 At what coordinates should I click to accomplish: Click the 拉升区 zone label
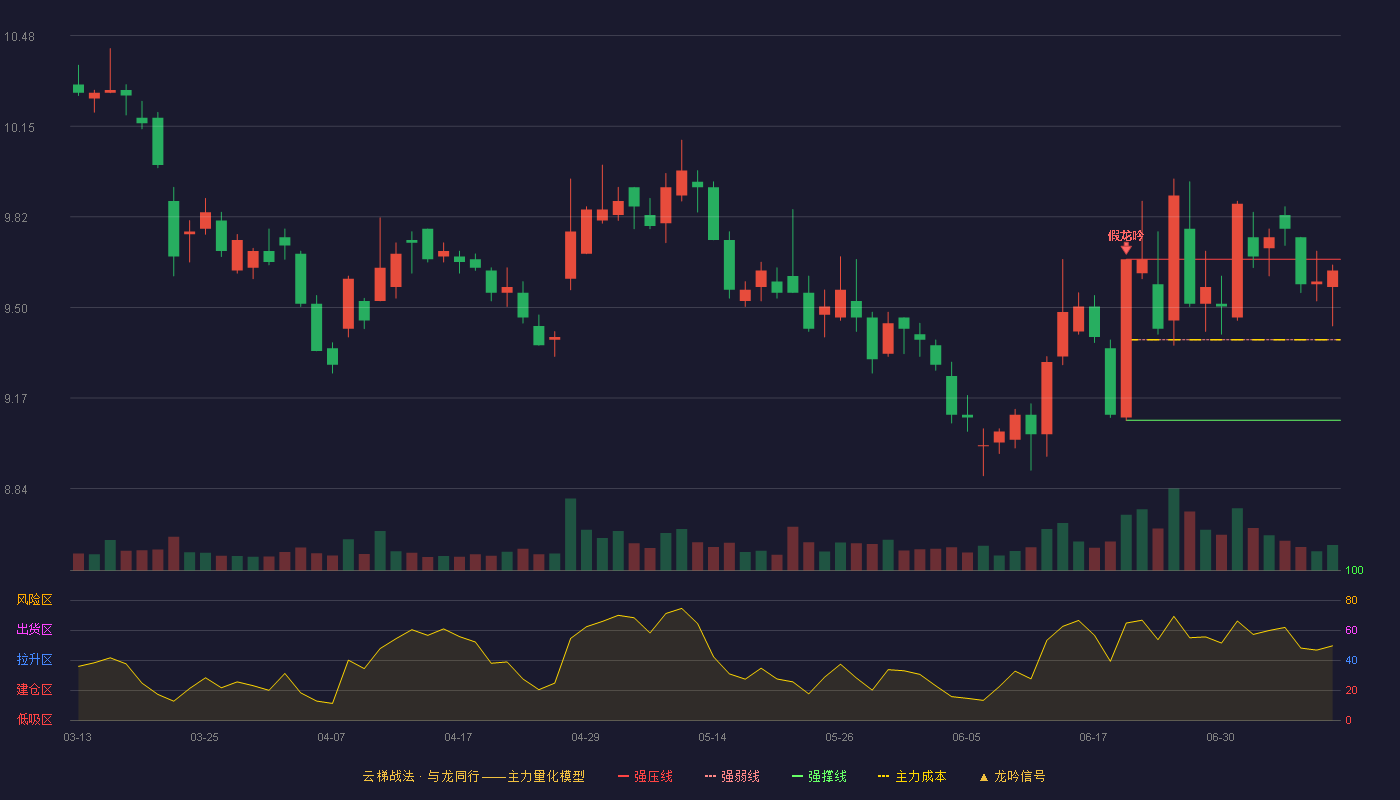[34, 660]
